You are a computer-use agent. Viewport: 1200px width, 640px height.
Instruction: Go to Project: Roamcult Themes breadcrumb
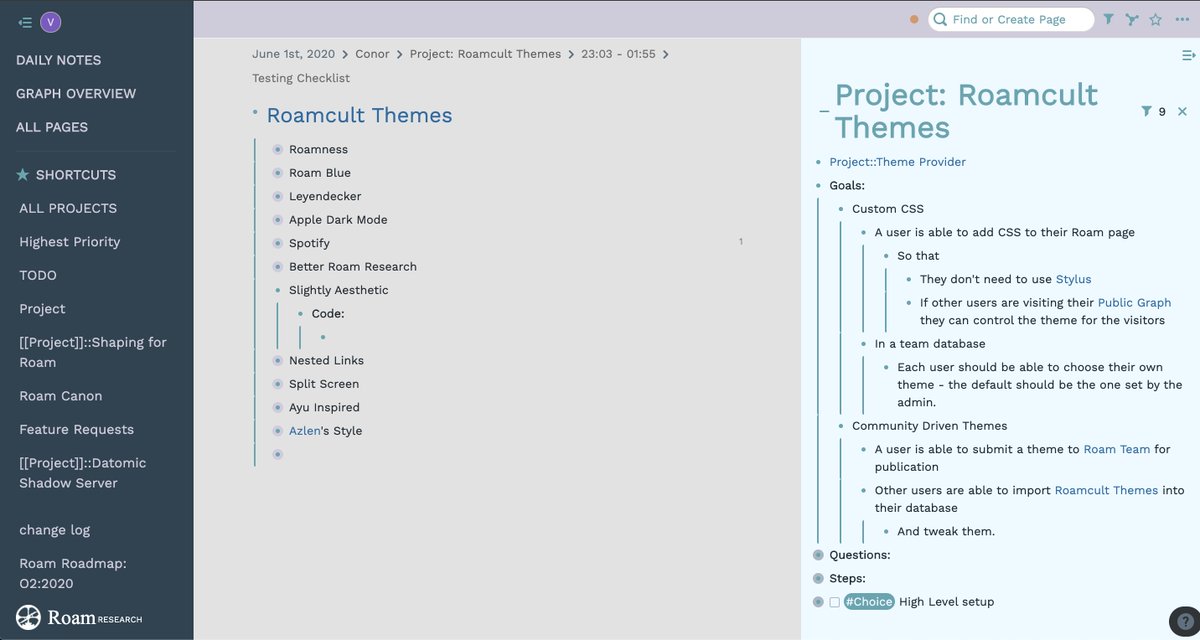point(485,54)
